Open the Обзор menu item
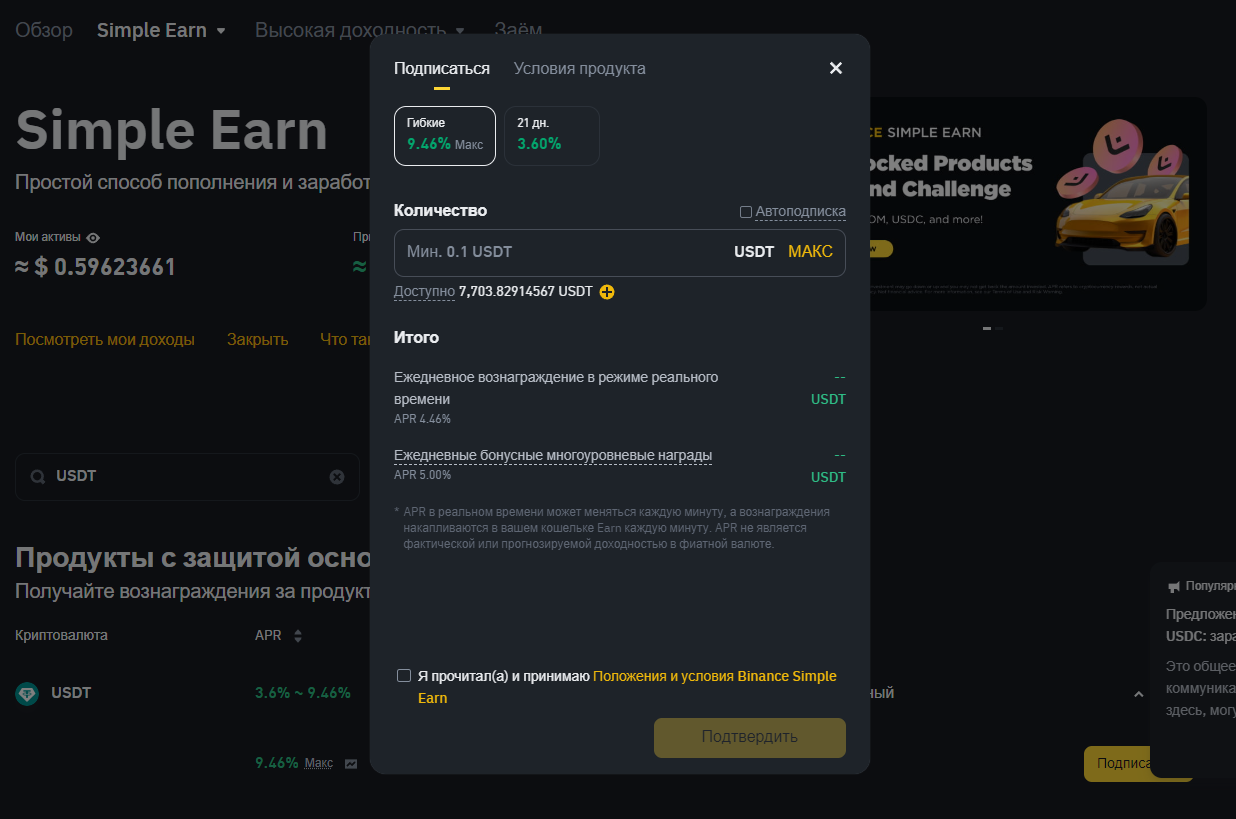Screen dimensions: 1236x819 pyautogui.click(x=44, y=30)
